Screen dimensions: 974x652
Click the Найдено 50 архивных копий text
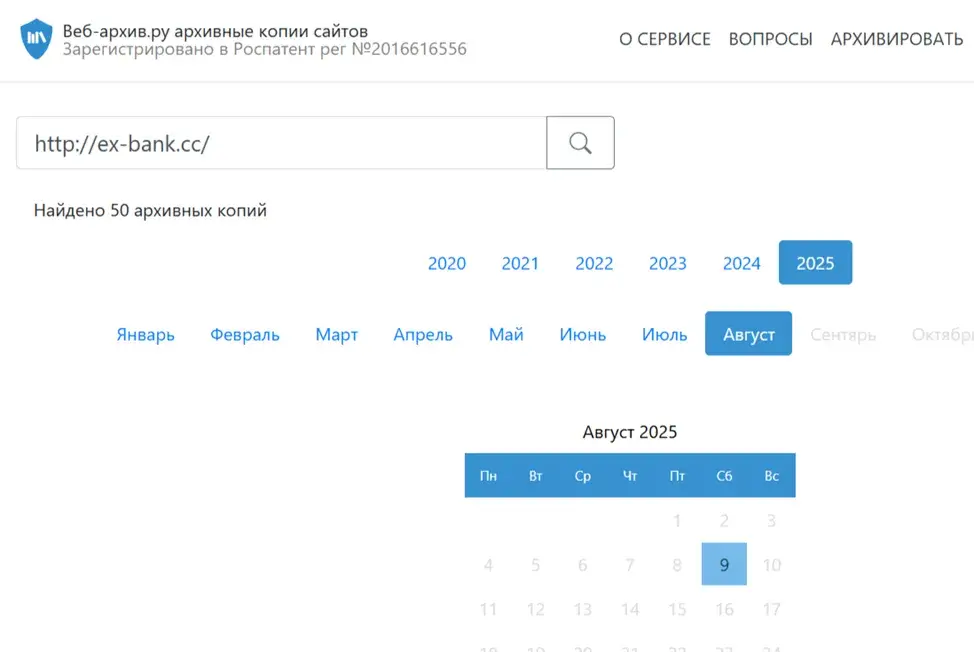pos(150,210)
